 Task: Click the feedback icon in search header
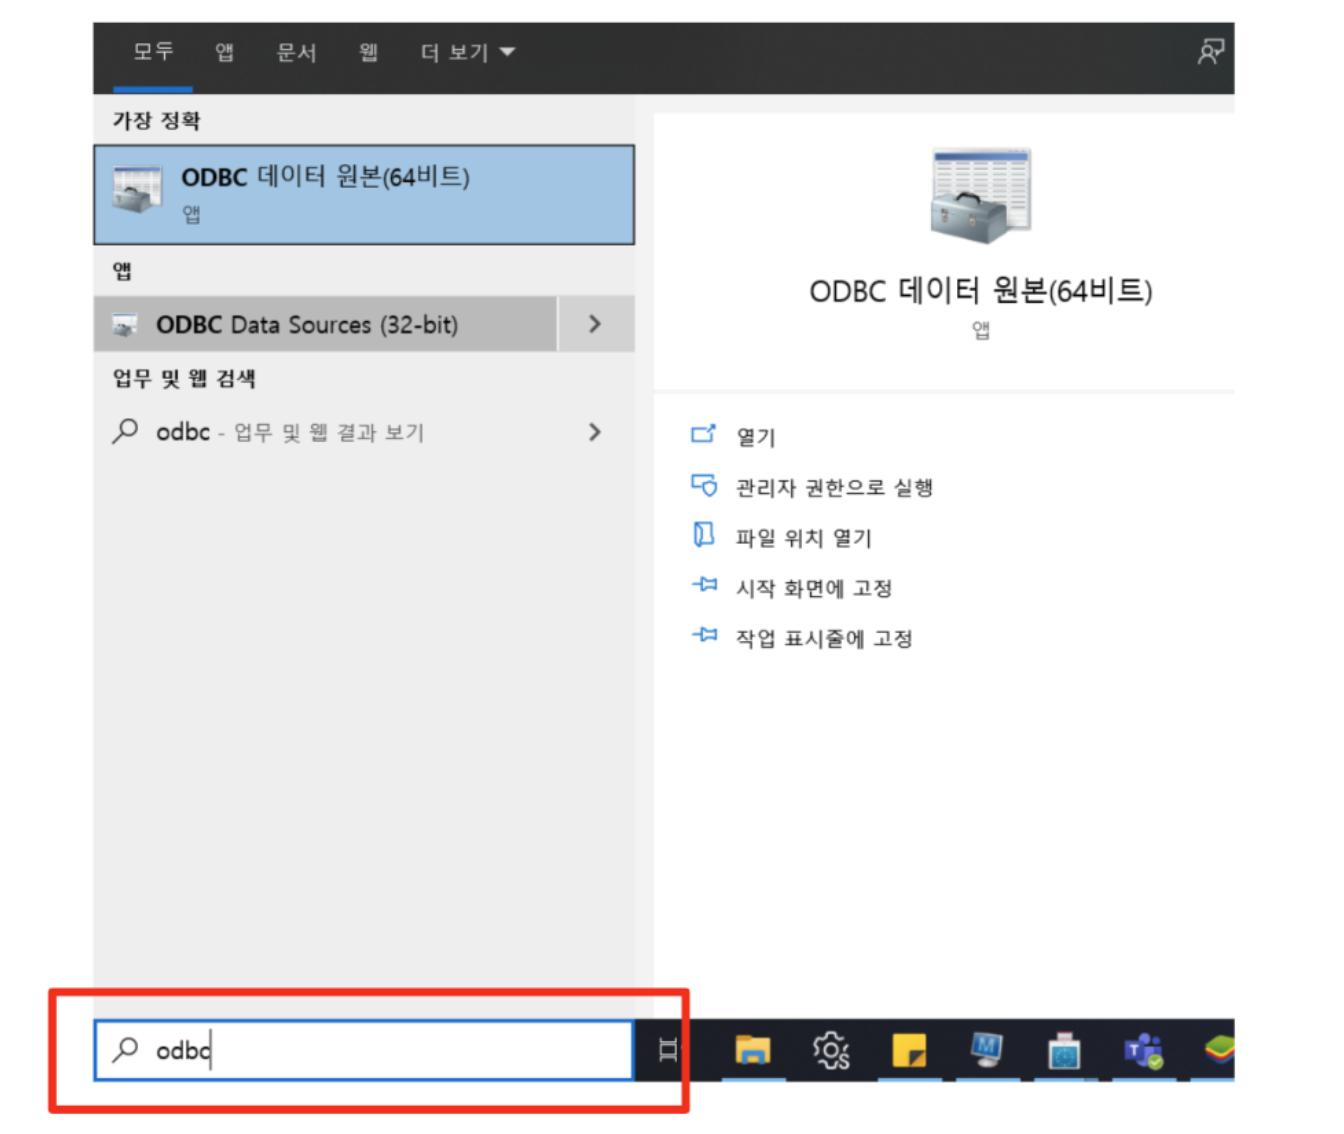click(1210, 52)
